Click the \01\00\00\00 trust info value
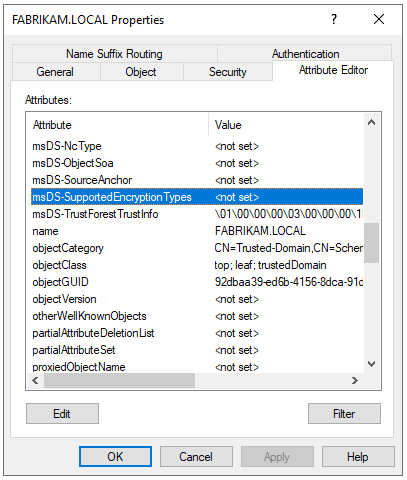The width and height of the screenshot is (407, 480). [x=289, y=214]
